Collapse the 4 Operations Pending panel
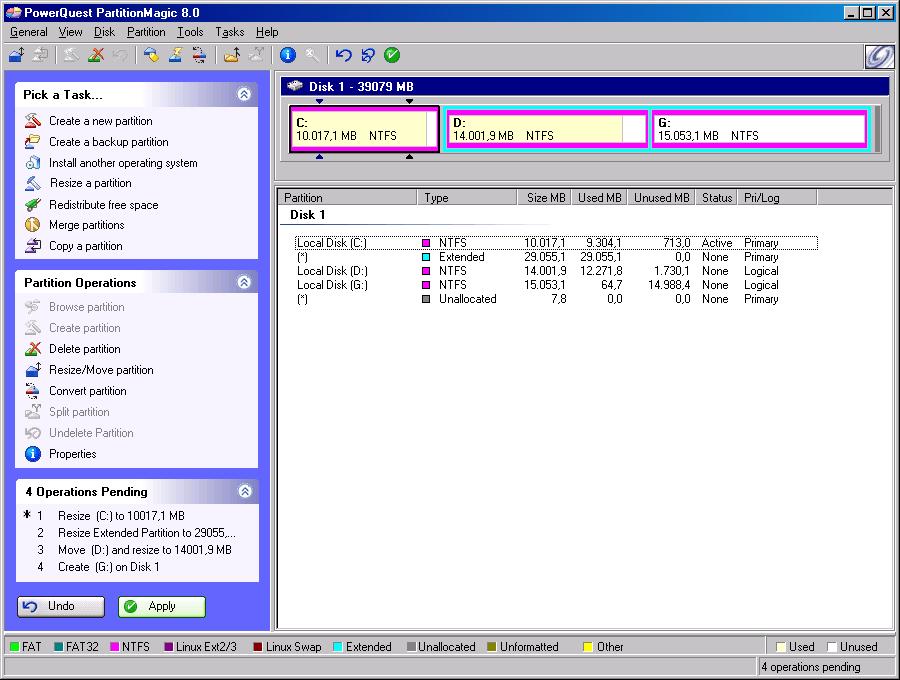The height and width of the screenshot is (680, 900). coord(245,491)
